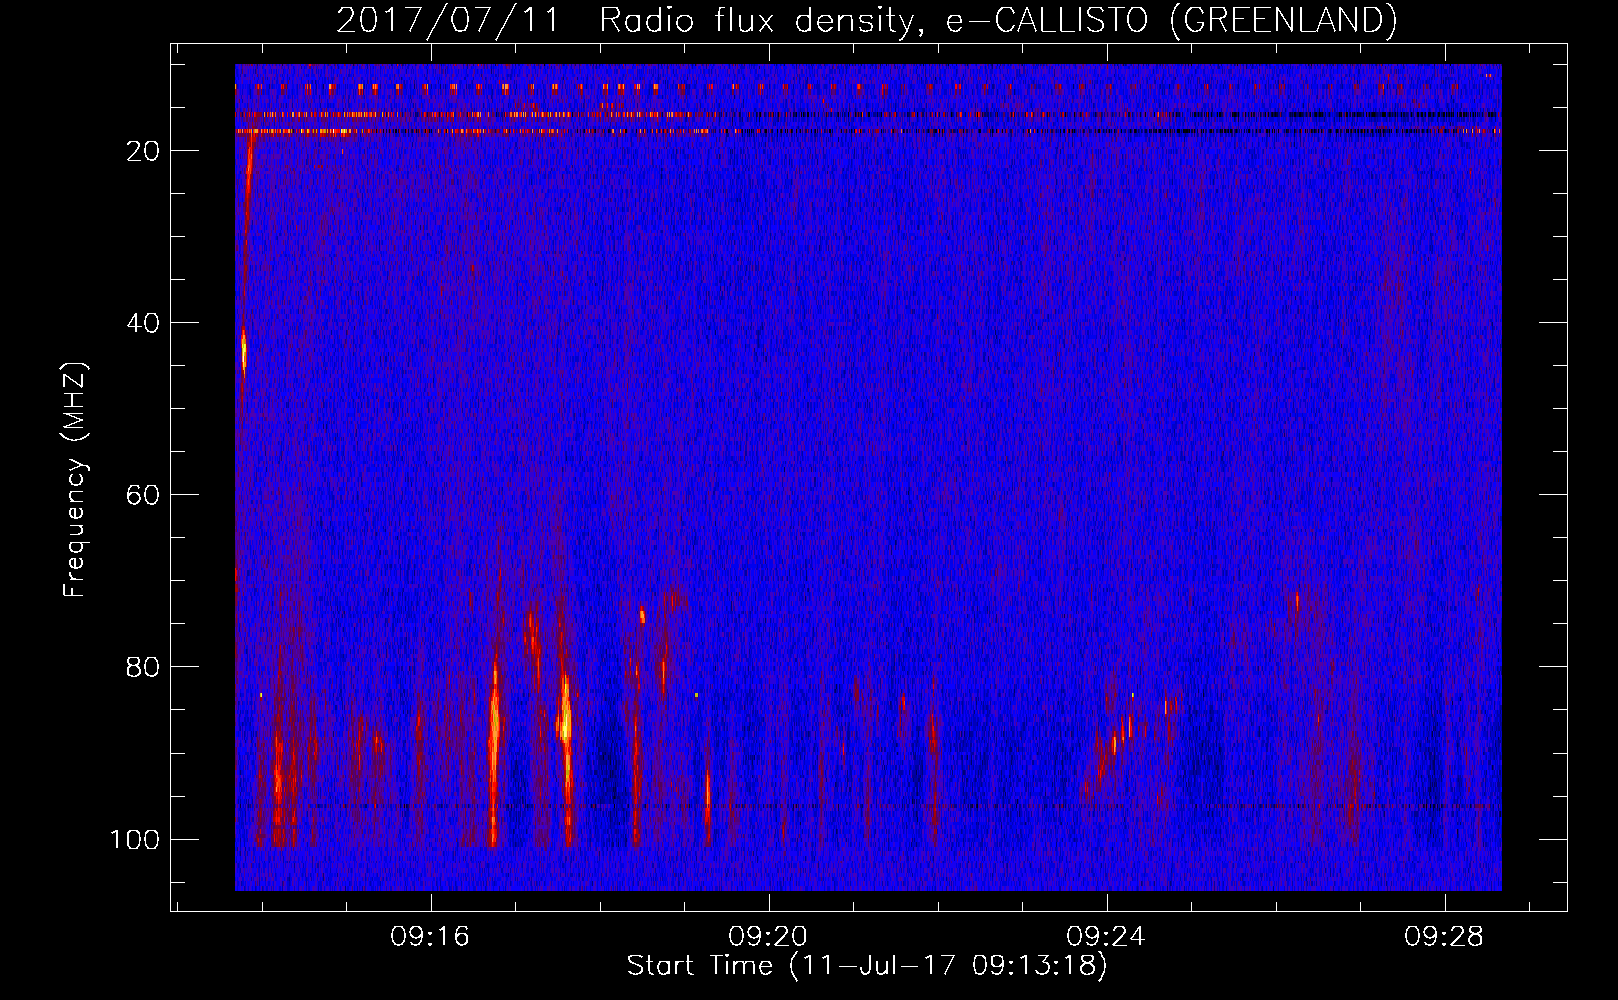Click the 60 frequency tick label

pyautogui.click(x=143, y=495)
